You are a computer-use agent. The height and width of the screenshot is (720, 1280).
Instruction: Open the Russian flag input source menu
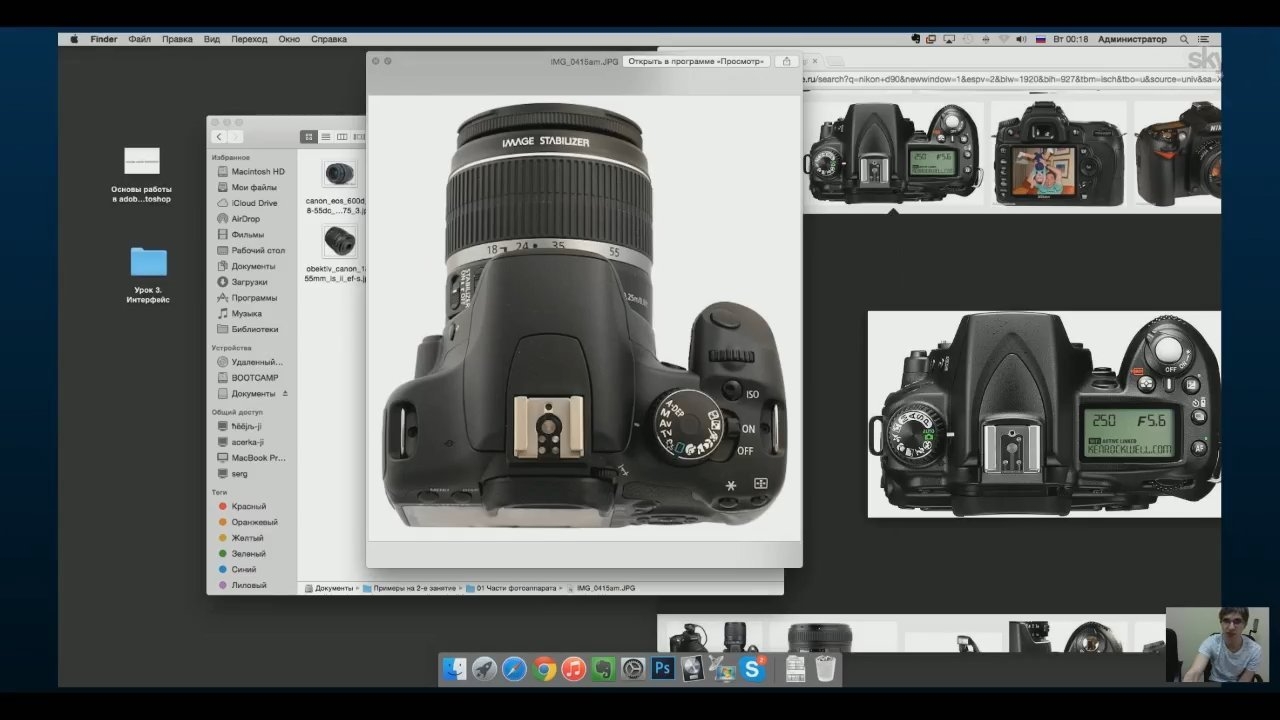1040,39
